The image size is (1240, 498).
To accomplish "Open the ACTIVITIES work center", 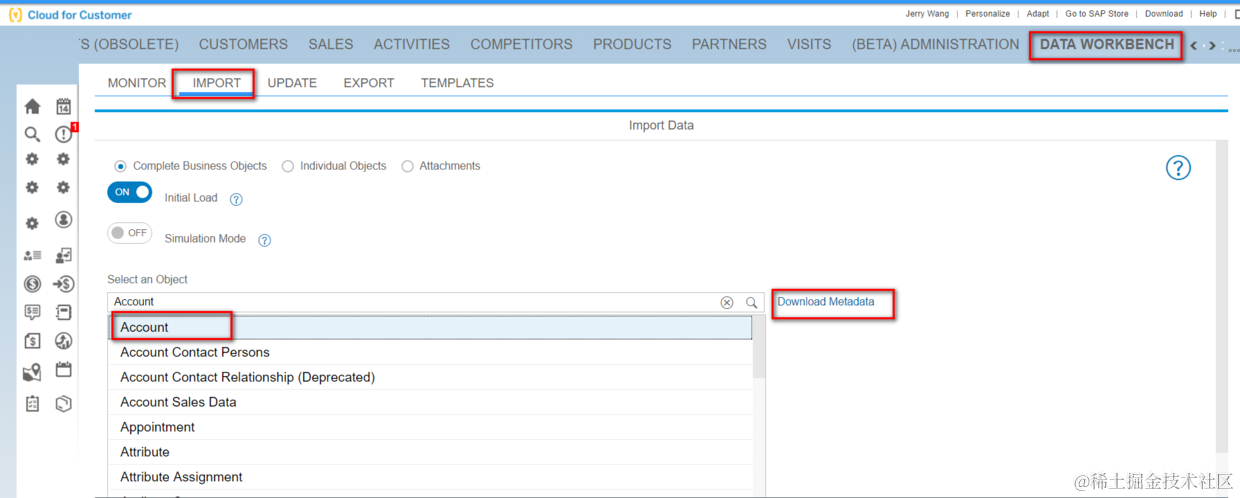I will pos(412,44).
